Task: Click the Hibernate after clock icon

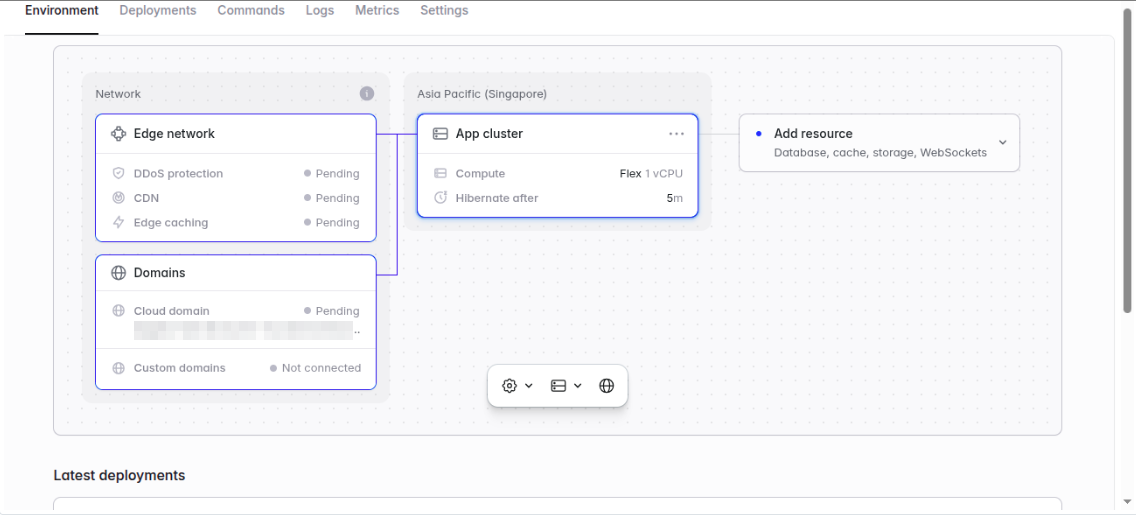Action: (x=440, y=198)
